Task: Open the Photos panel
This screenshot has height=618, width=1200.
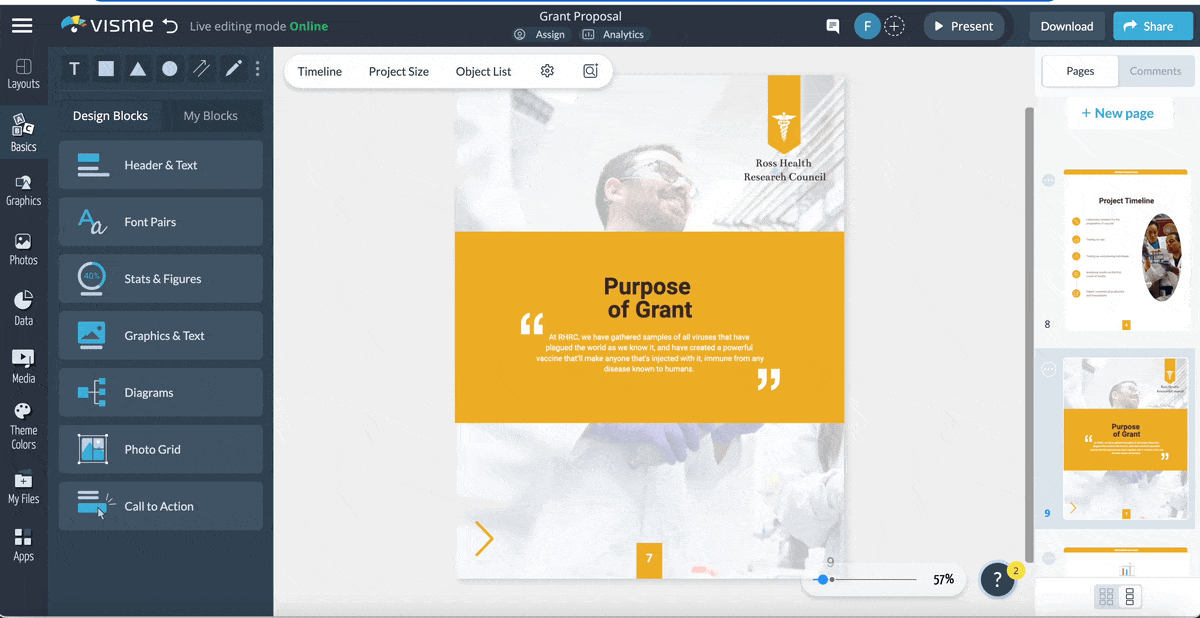Action: [23, 247]
